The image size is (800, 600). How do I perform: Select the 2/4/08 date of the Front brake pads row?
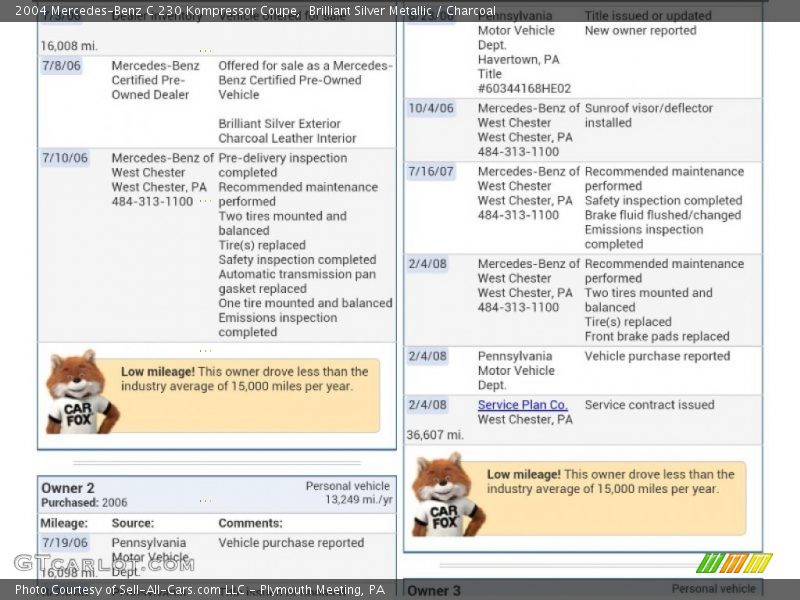(x=427, y=264)
